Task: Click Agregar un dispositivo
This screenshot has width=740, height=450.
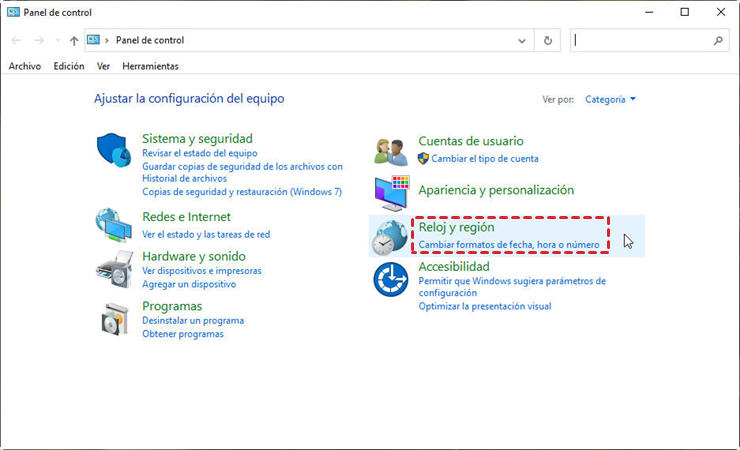Action: click(x=189, y=284)
